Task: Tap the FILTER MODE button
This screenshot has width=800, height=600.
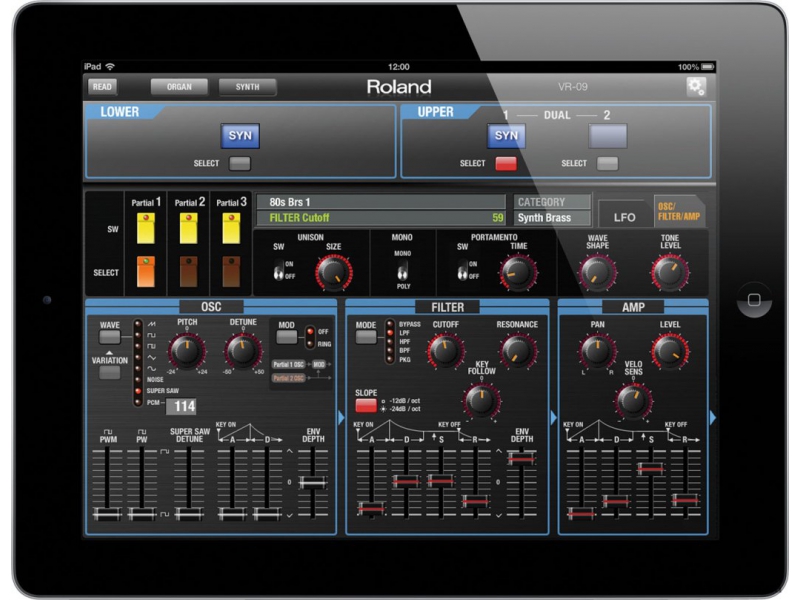Action: click(x=366, y=338)
